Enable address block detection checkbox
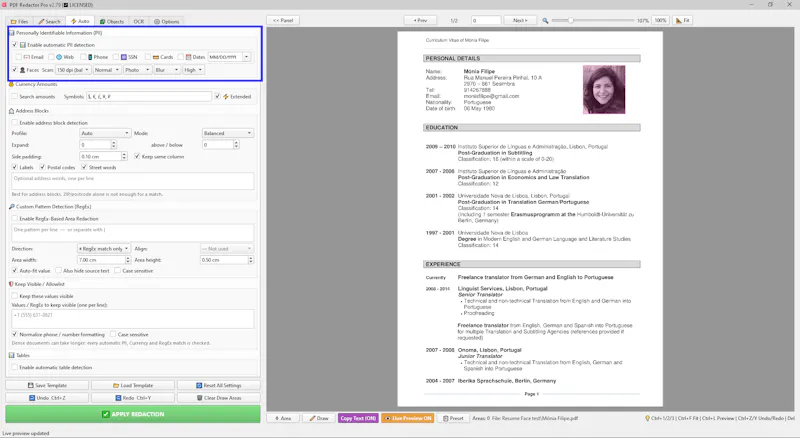800x438 pixels. (x=15, y=123)
